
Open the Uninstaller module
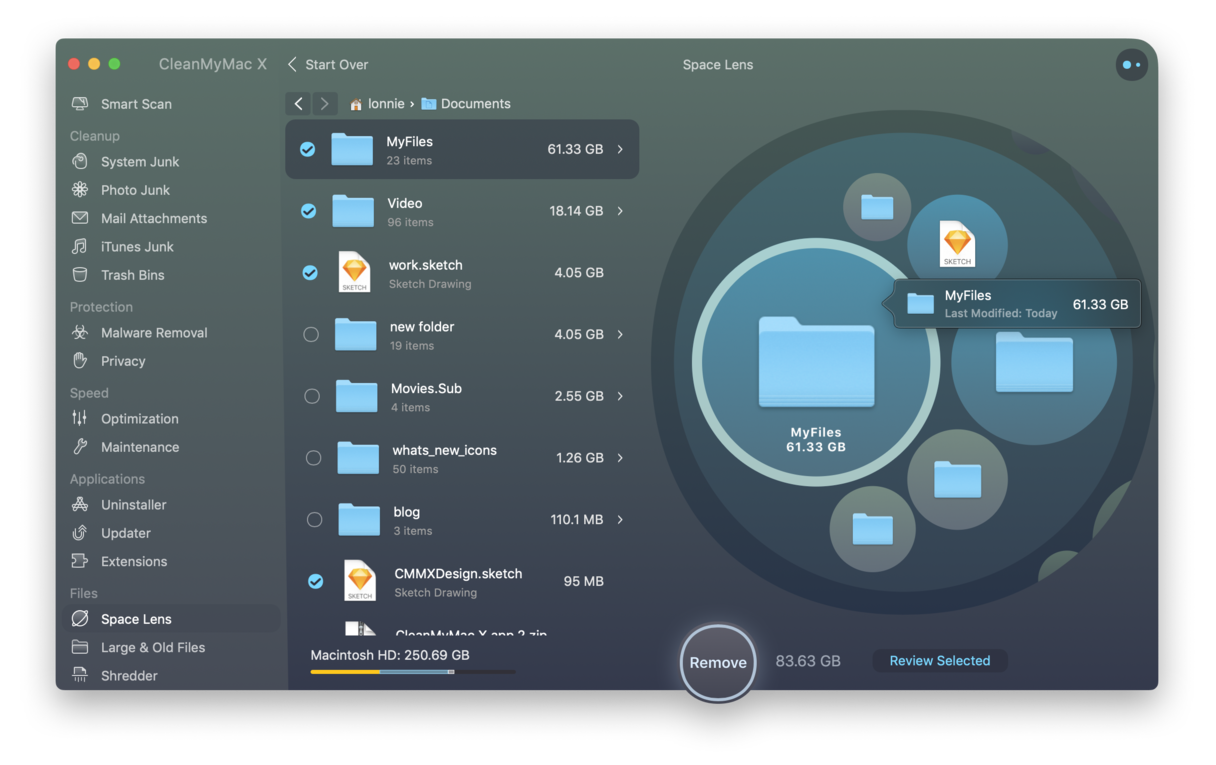(x=133, y=504)
